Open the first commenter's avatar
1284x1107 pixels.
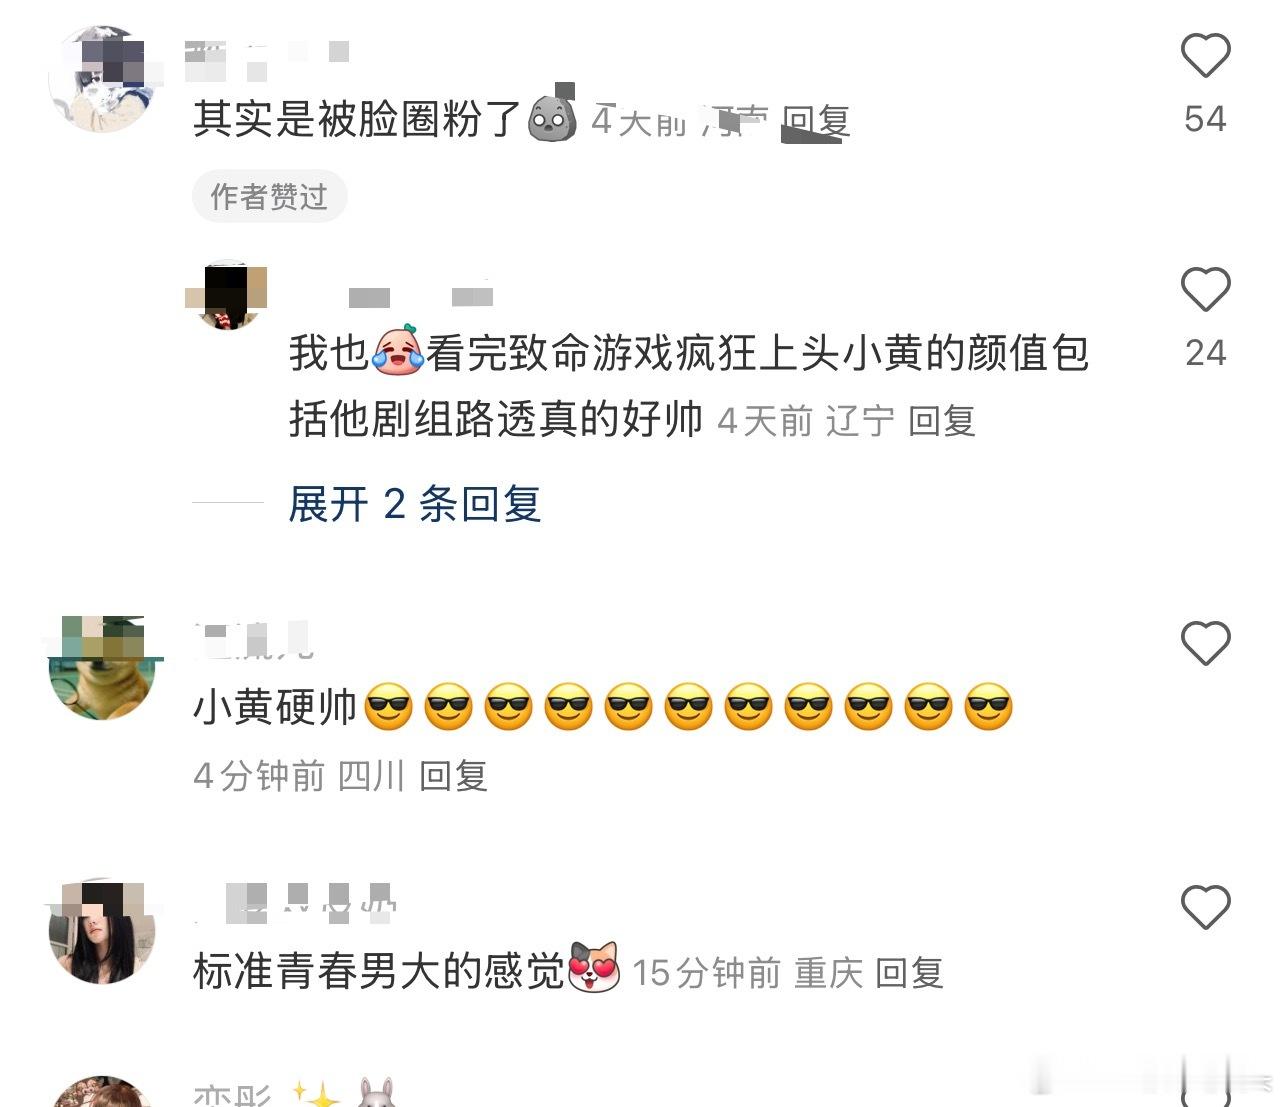(101, 80)
